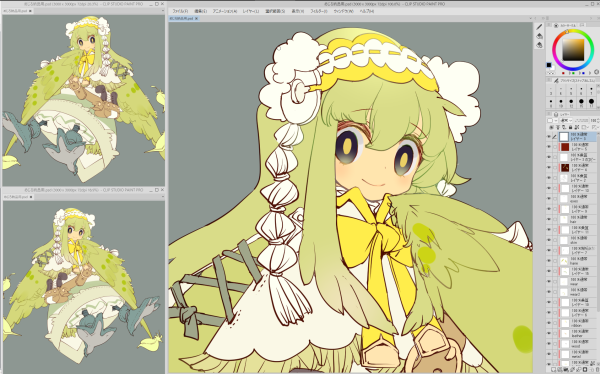The width and height of the screenshot is (600, 374).
Task: Click the red RGB indicator below wheel
Action: (x=563, y=73)
